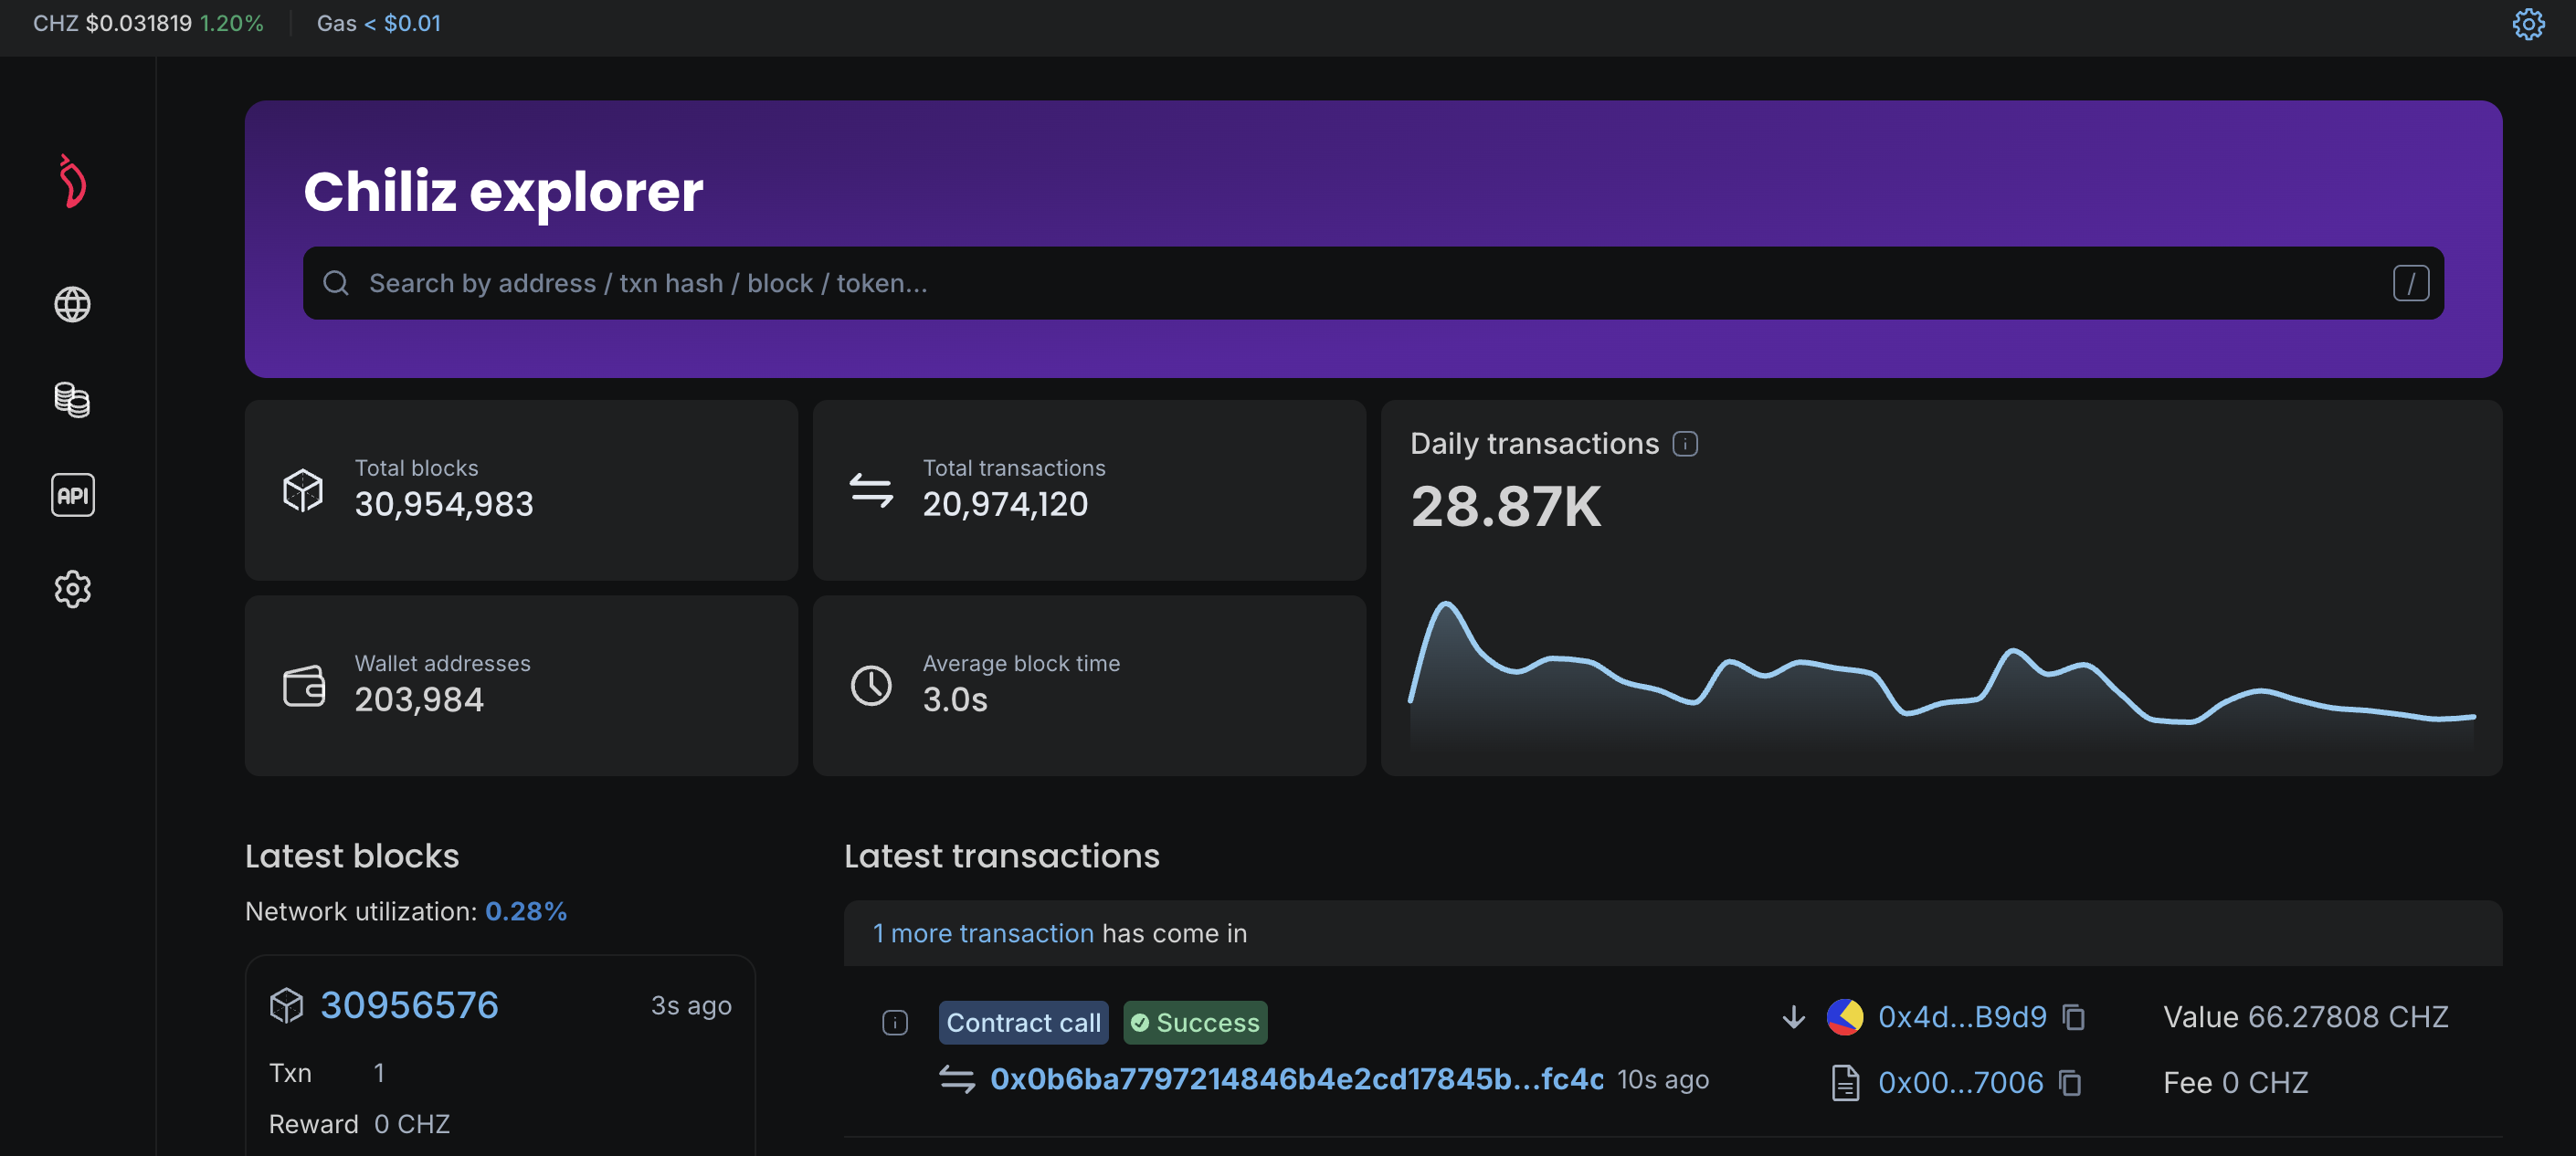Click the slash shortcut key badge
The height and width of the screenshot is (1156, 2576).
[x=2410, y=284]
